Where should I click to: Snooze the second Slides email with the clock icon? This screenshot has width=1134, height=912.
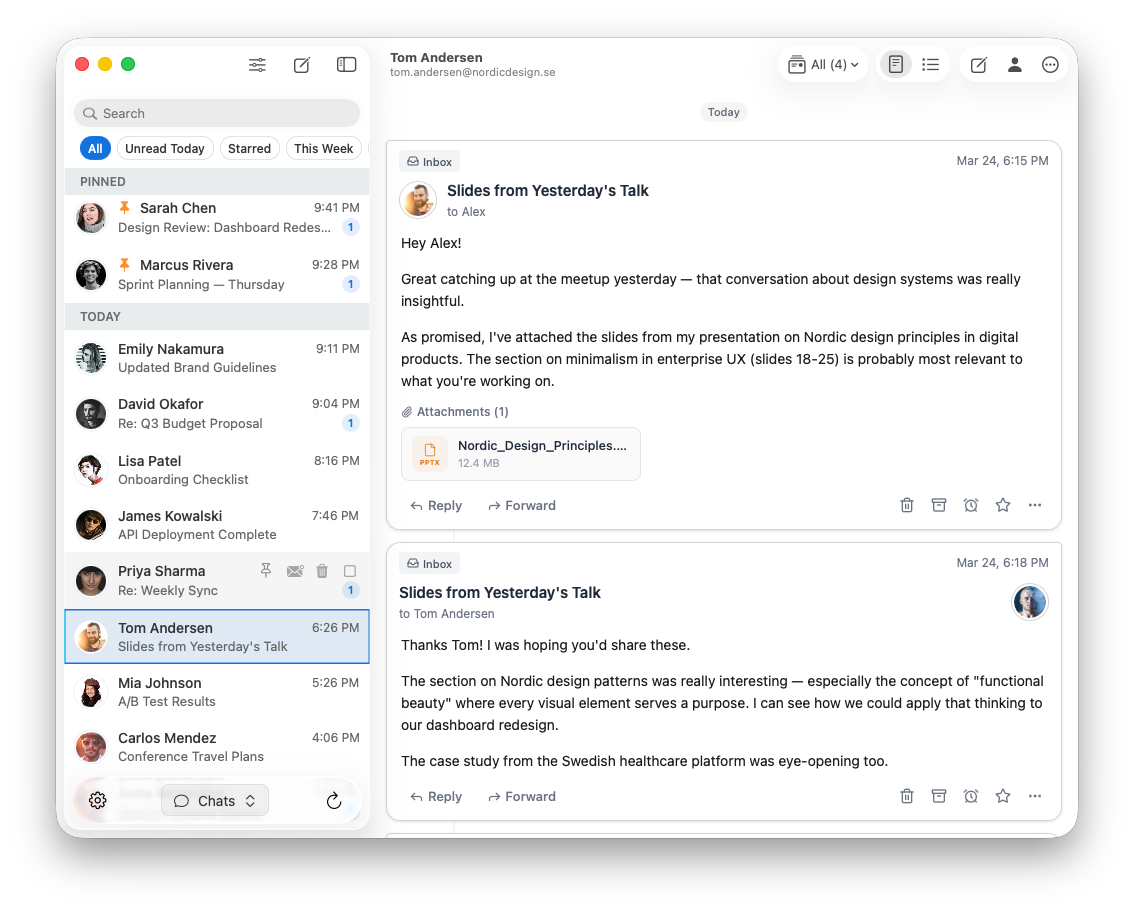[x=970, y=796]
